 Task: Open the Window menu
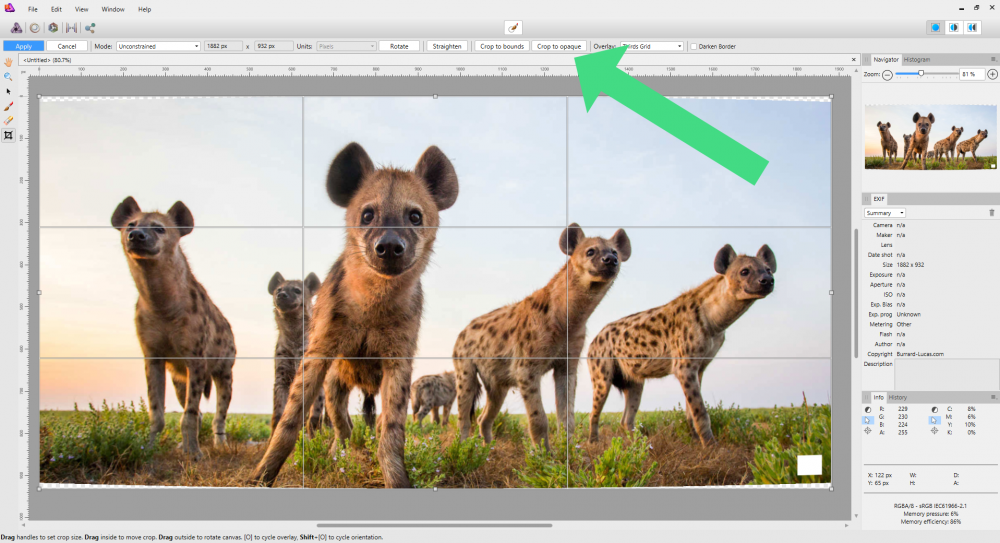[x=113, y=9]
